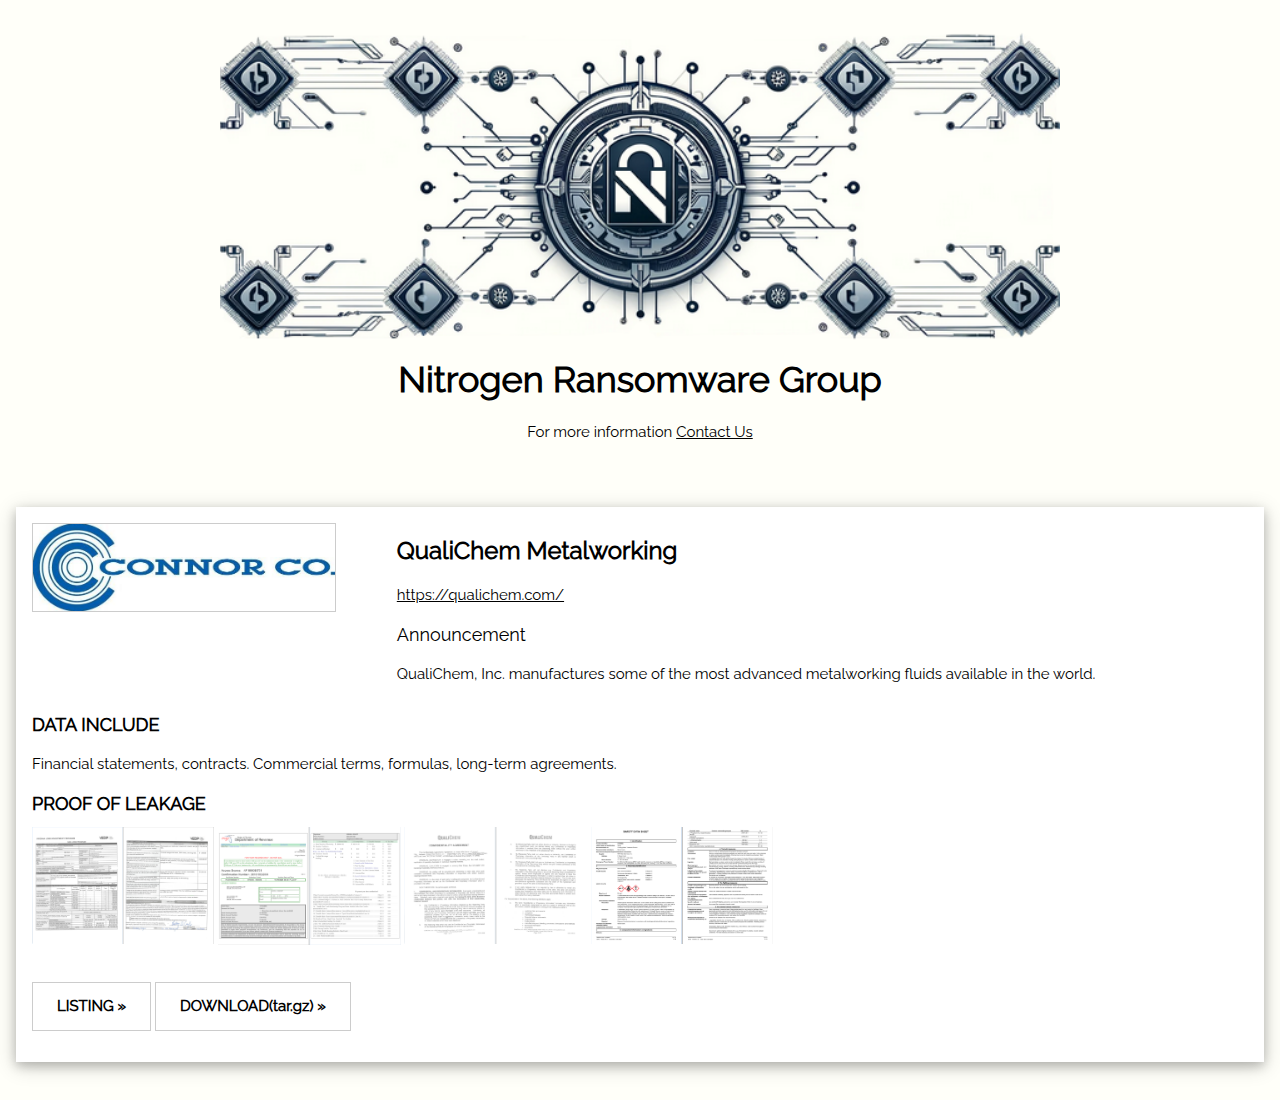Click the bottom-left chip icon in banner

pos(258,297)
